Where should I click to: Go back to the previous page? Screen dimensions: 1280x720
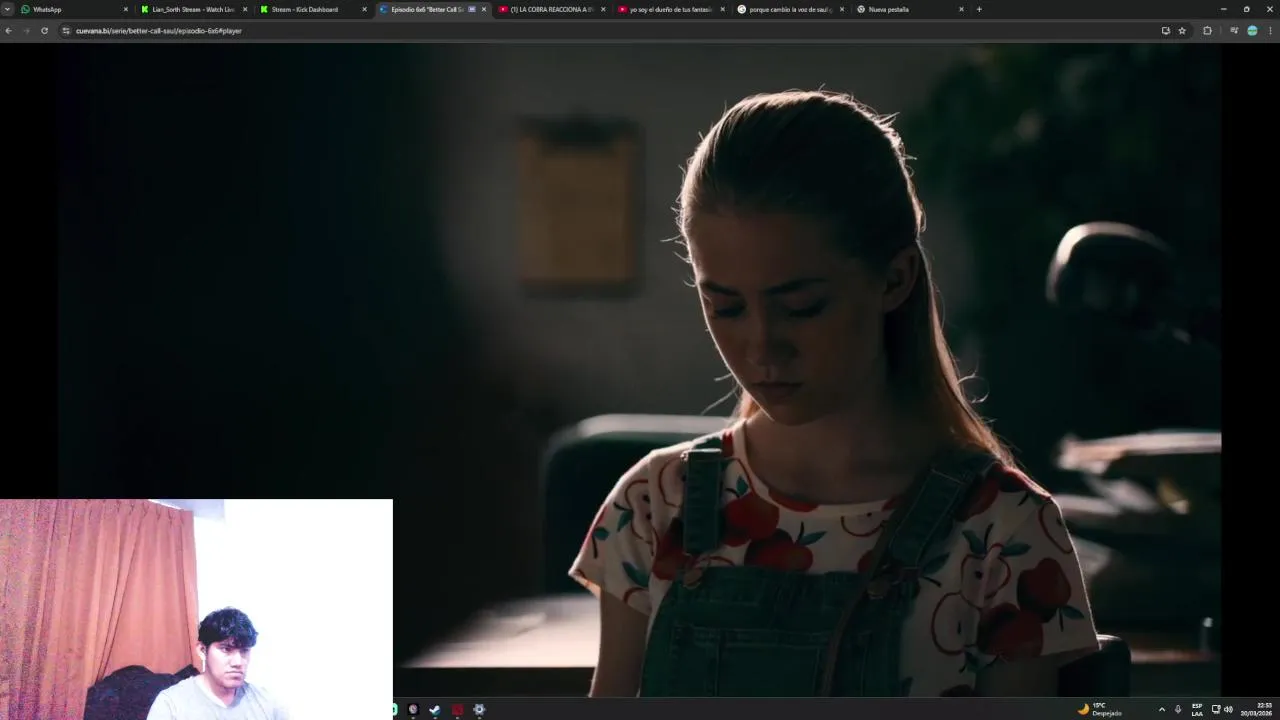(x=8, y=31)
